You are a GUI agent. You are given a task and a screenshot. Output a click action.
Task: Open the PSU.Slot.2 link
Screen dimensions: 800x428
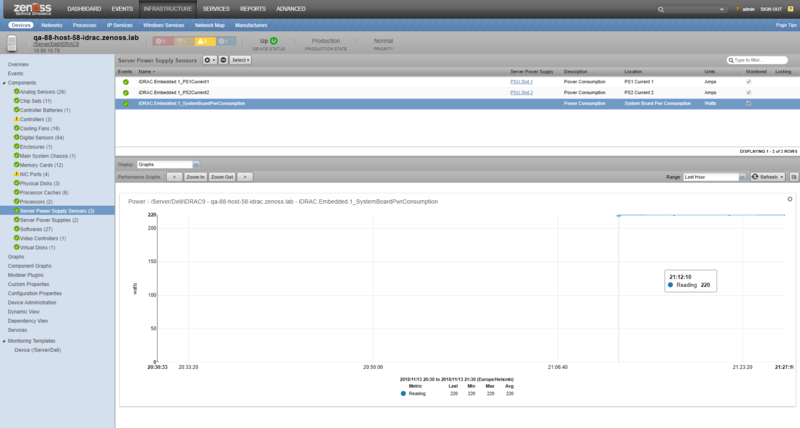pyautogui.click(x=521, y=93)
